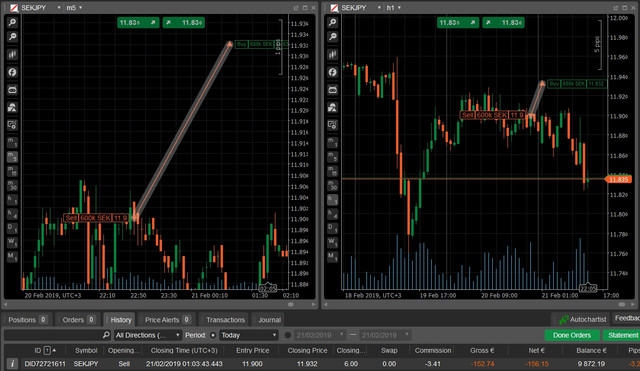640x371 pixels.
Task: Open the Journal tab
Action: [269, 320]
